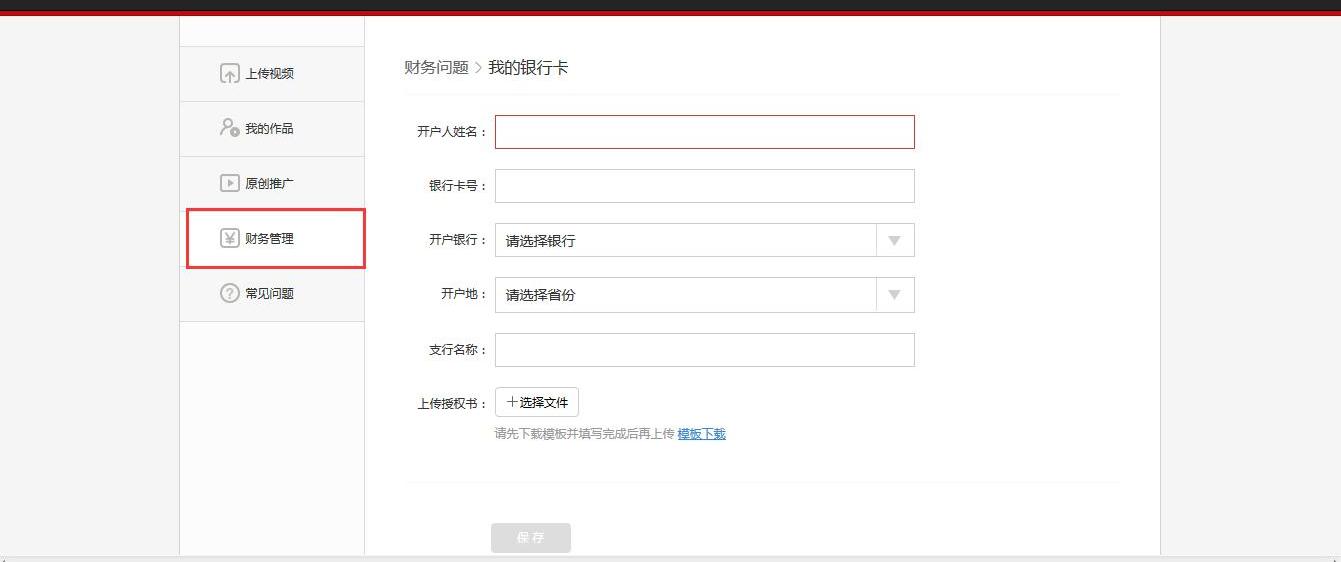Click the 常见问题 question mark icon

tap(229, 293)
